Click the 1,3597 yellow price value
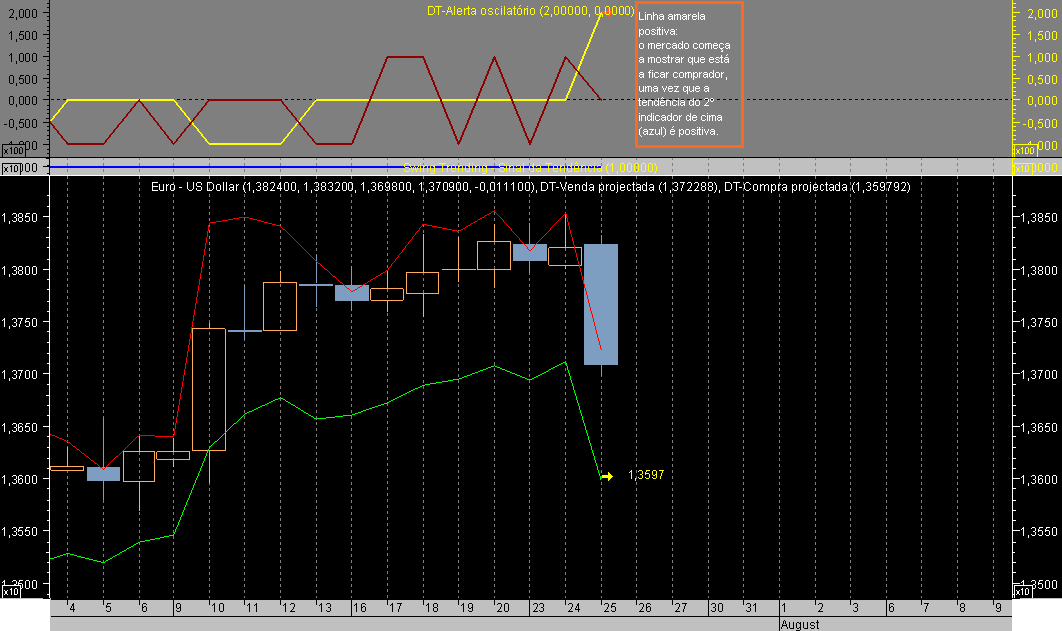 pyautogui.click(x=647, y=476)
